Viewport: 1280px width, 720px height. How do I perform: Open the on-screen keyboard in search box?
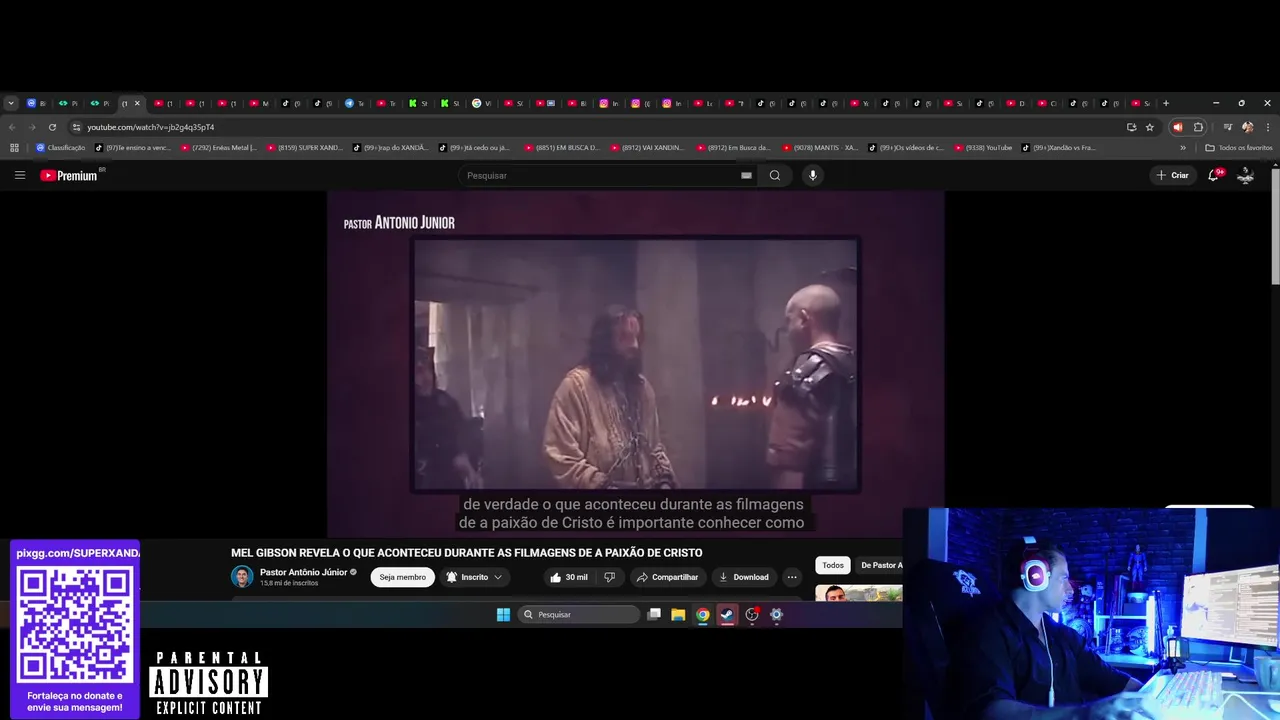point(746,175)
